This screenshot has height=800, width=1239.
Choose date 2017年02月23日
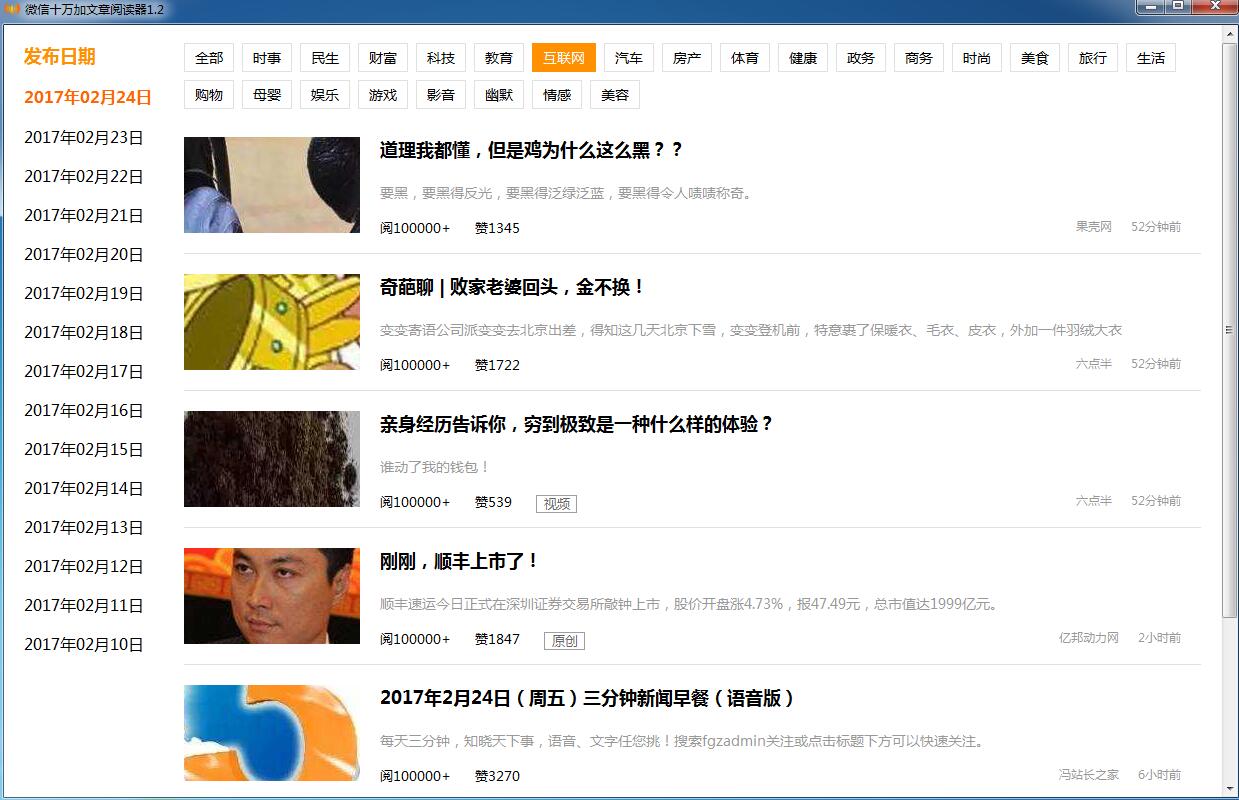coord(84,138)
